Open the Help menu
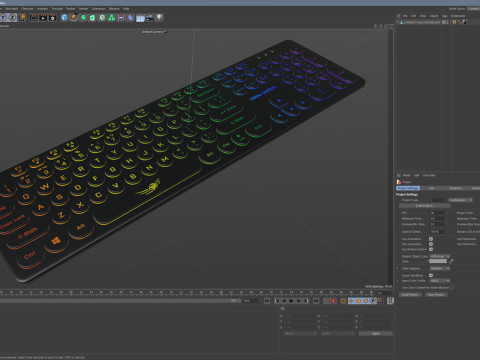 (126, 9)
